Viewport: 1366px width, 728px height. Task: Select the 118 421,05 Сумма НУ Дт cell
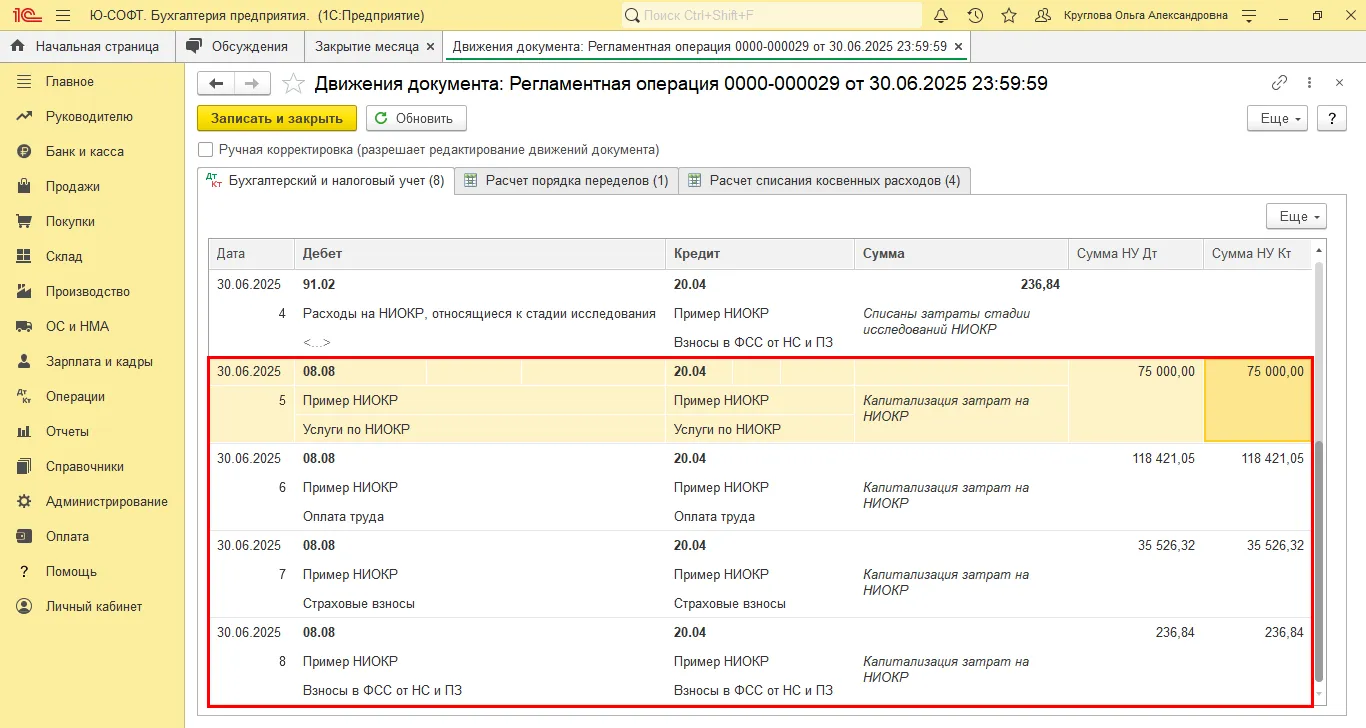point(1136,459)
